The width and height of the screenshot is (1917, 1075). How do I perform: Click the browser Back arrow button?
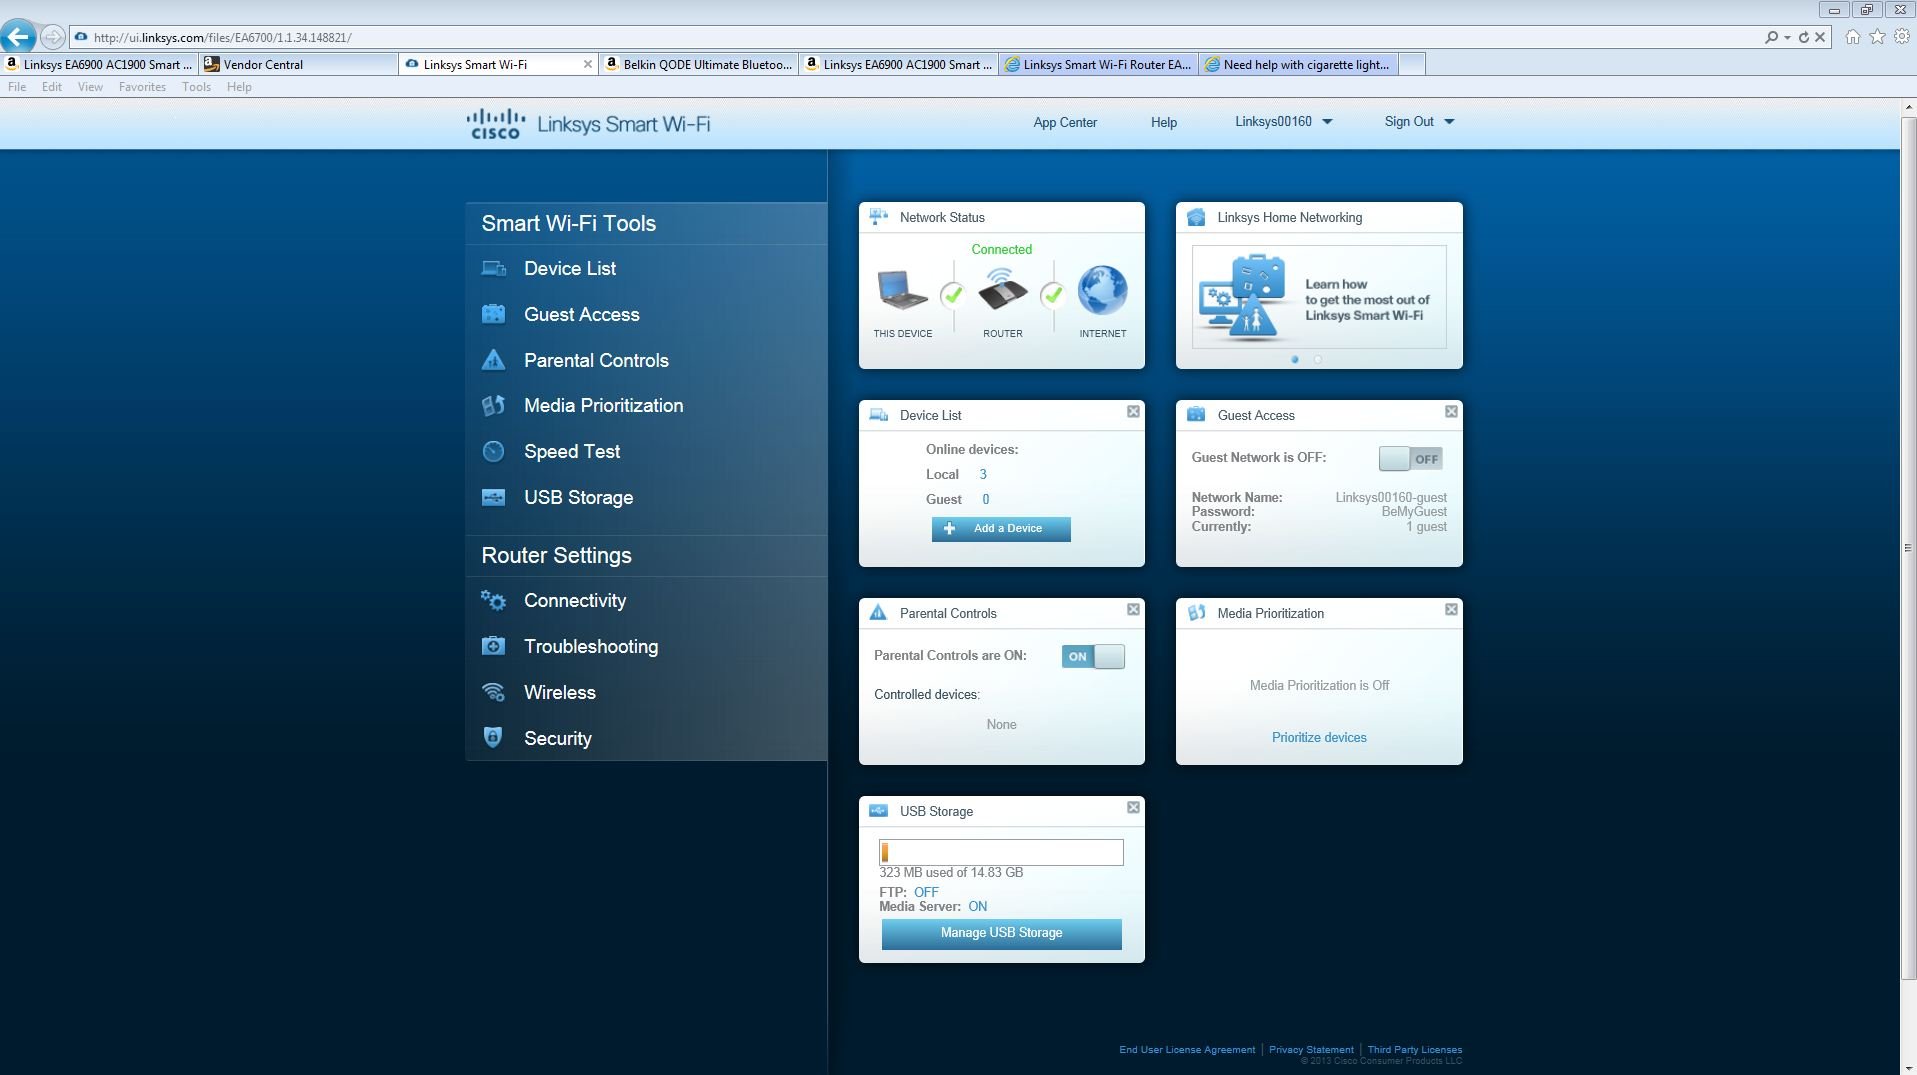(18, 37)
